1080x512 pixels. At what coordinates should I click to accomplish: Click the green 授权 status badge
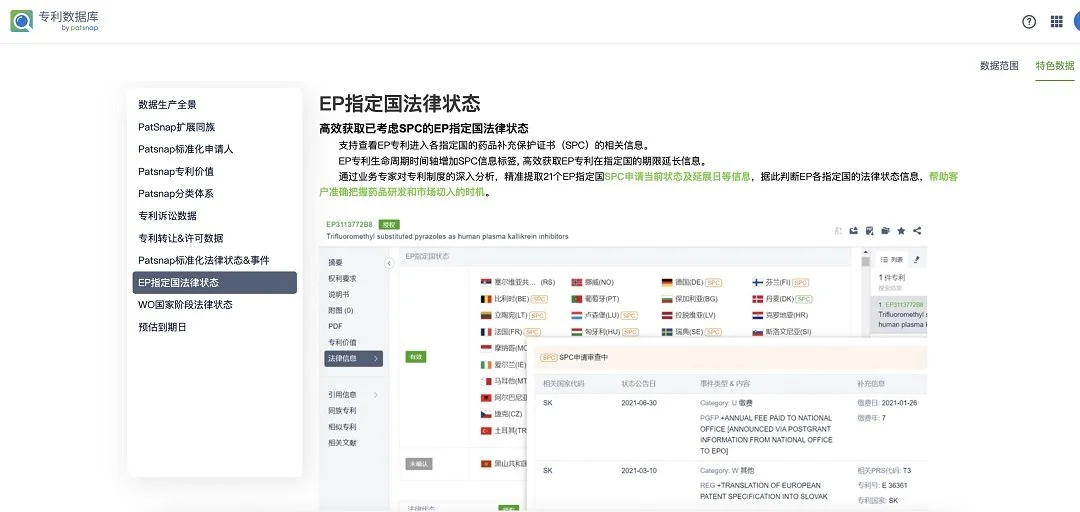(x=389, y=225)
